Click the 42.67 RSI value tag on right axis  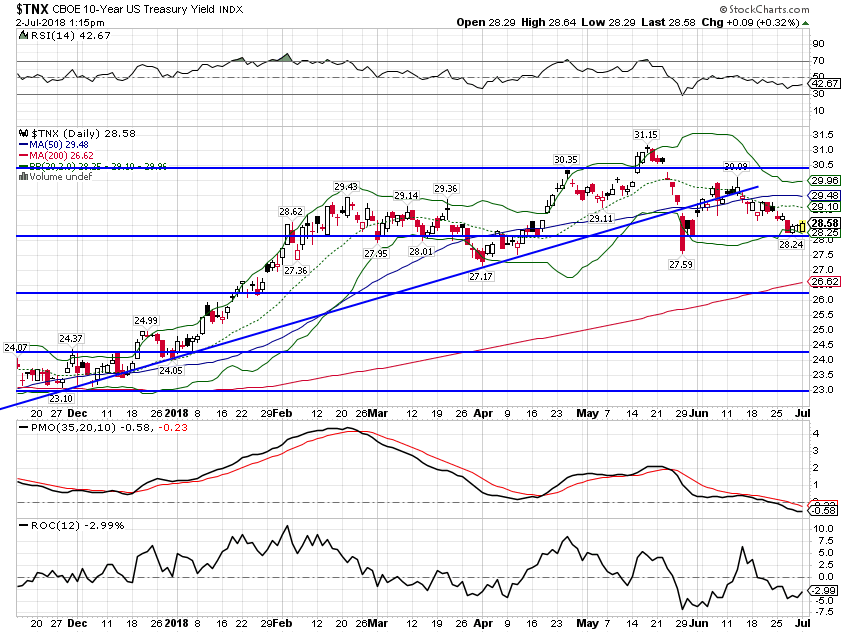tap(824, 83)
